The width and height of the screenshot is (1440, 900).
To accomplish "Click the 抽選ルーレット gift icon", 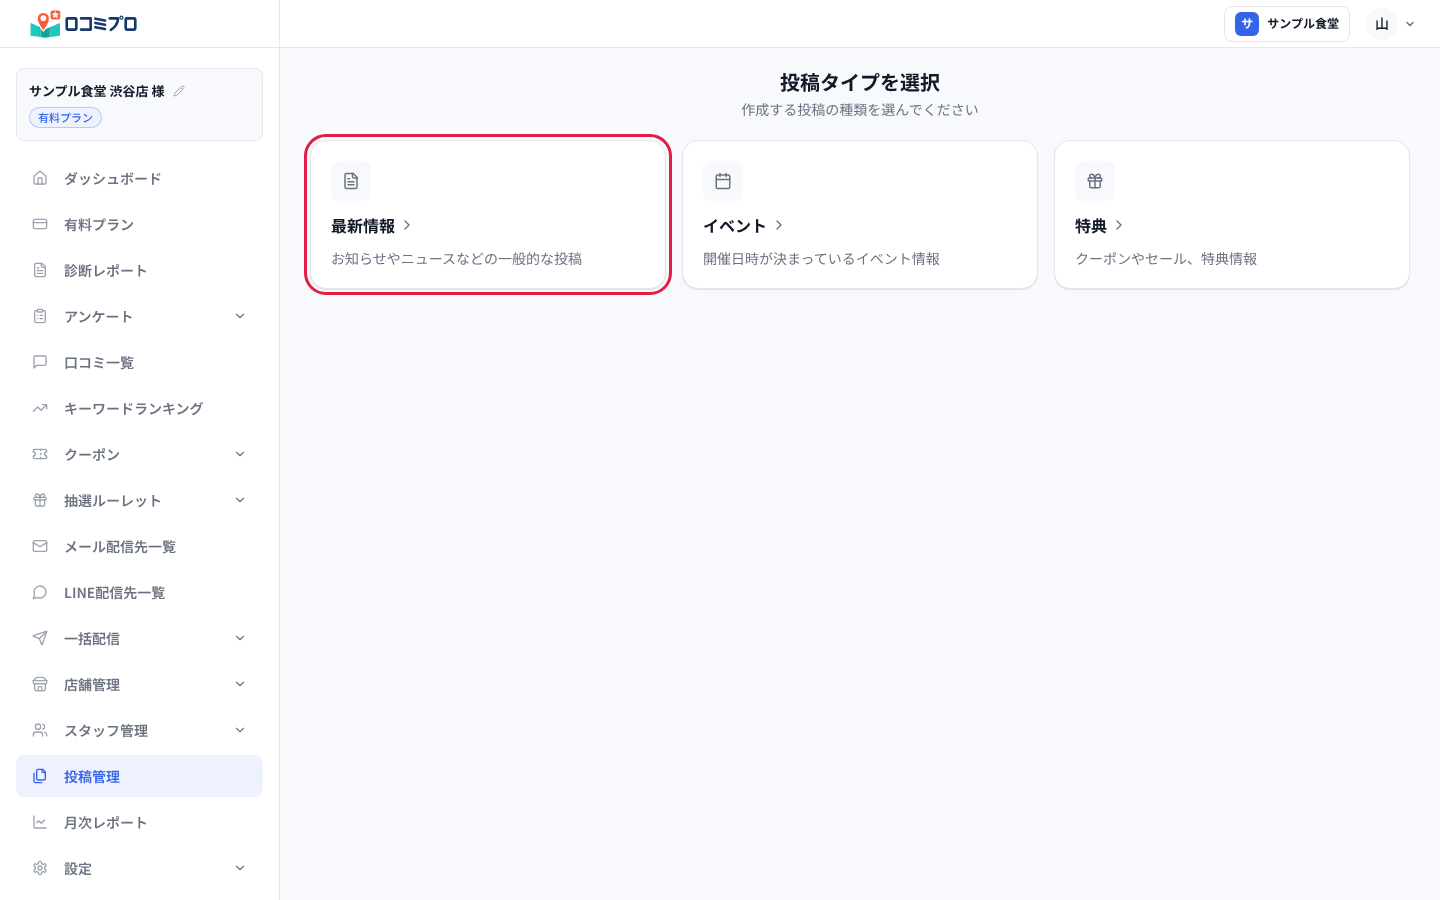I will (40, 500).
